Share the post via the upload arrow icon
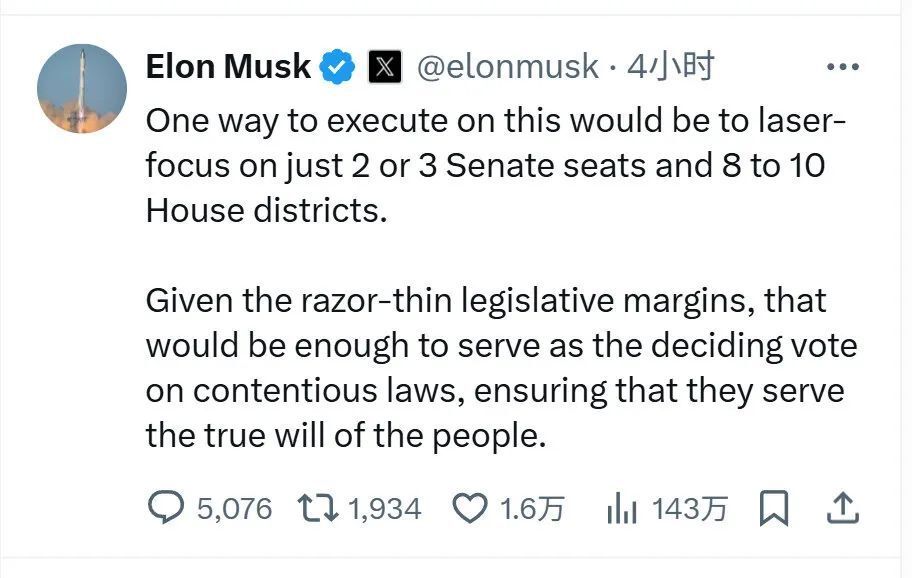This screenshot has width=912, height=578. [x=843, y=509]
